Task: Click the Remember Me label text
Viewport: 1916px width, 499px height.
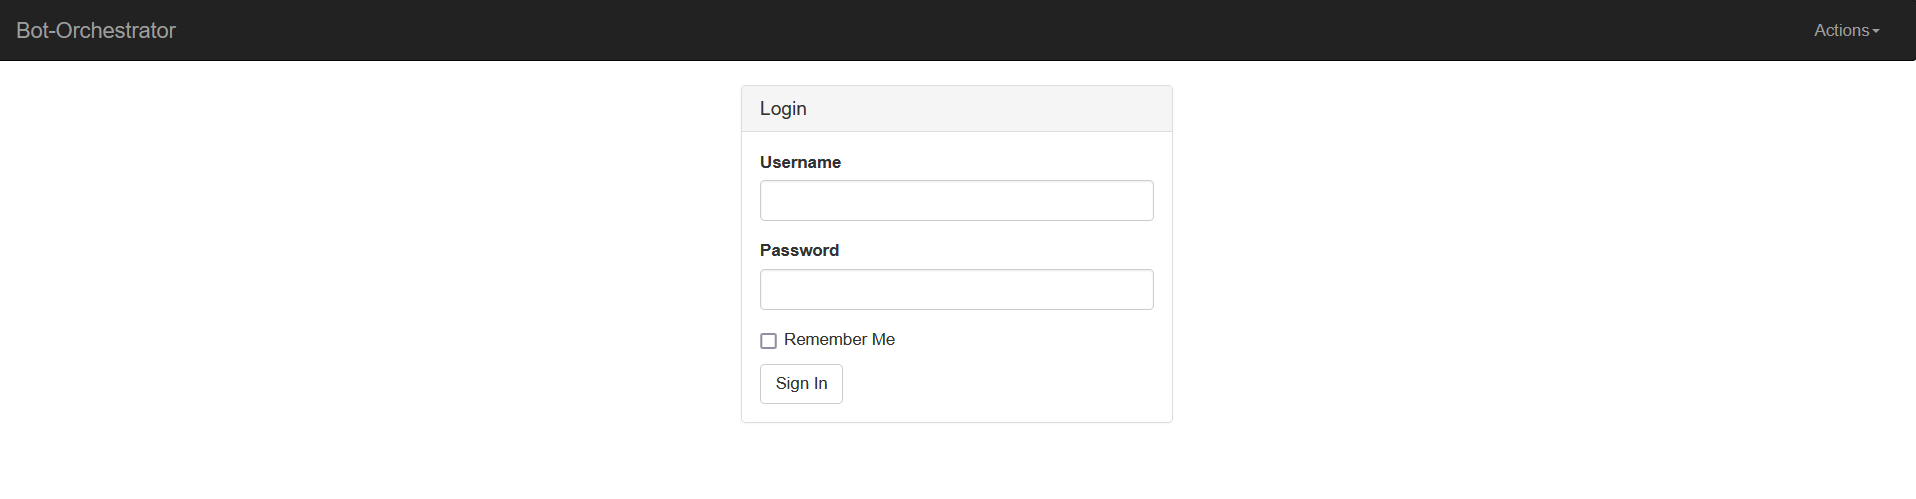Action: pyautogui.click(x=839, y=340)
